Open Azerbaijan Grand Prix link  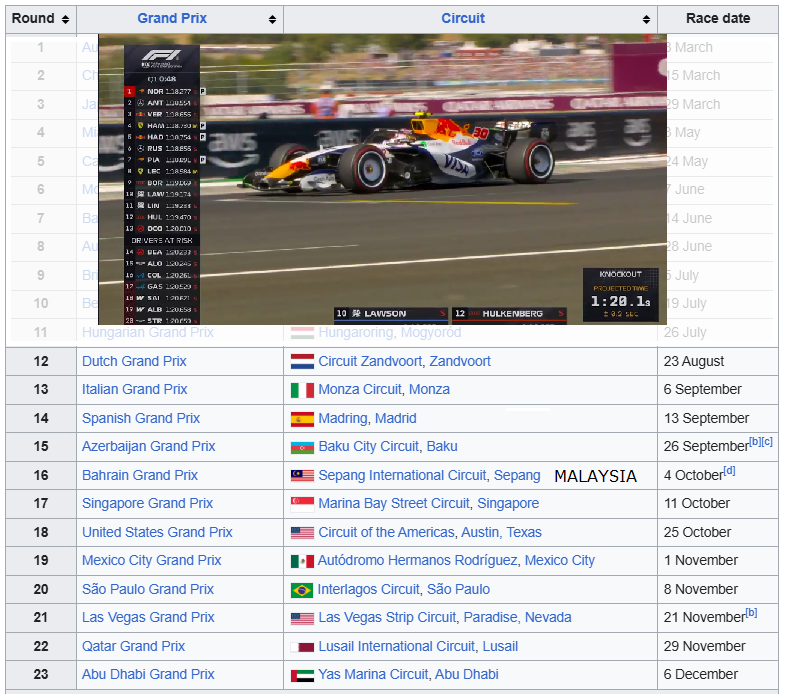(149, 447)
